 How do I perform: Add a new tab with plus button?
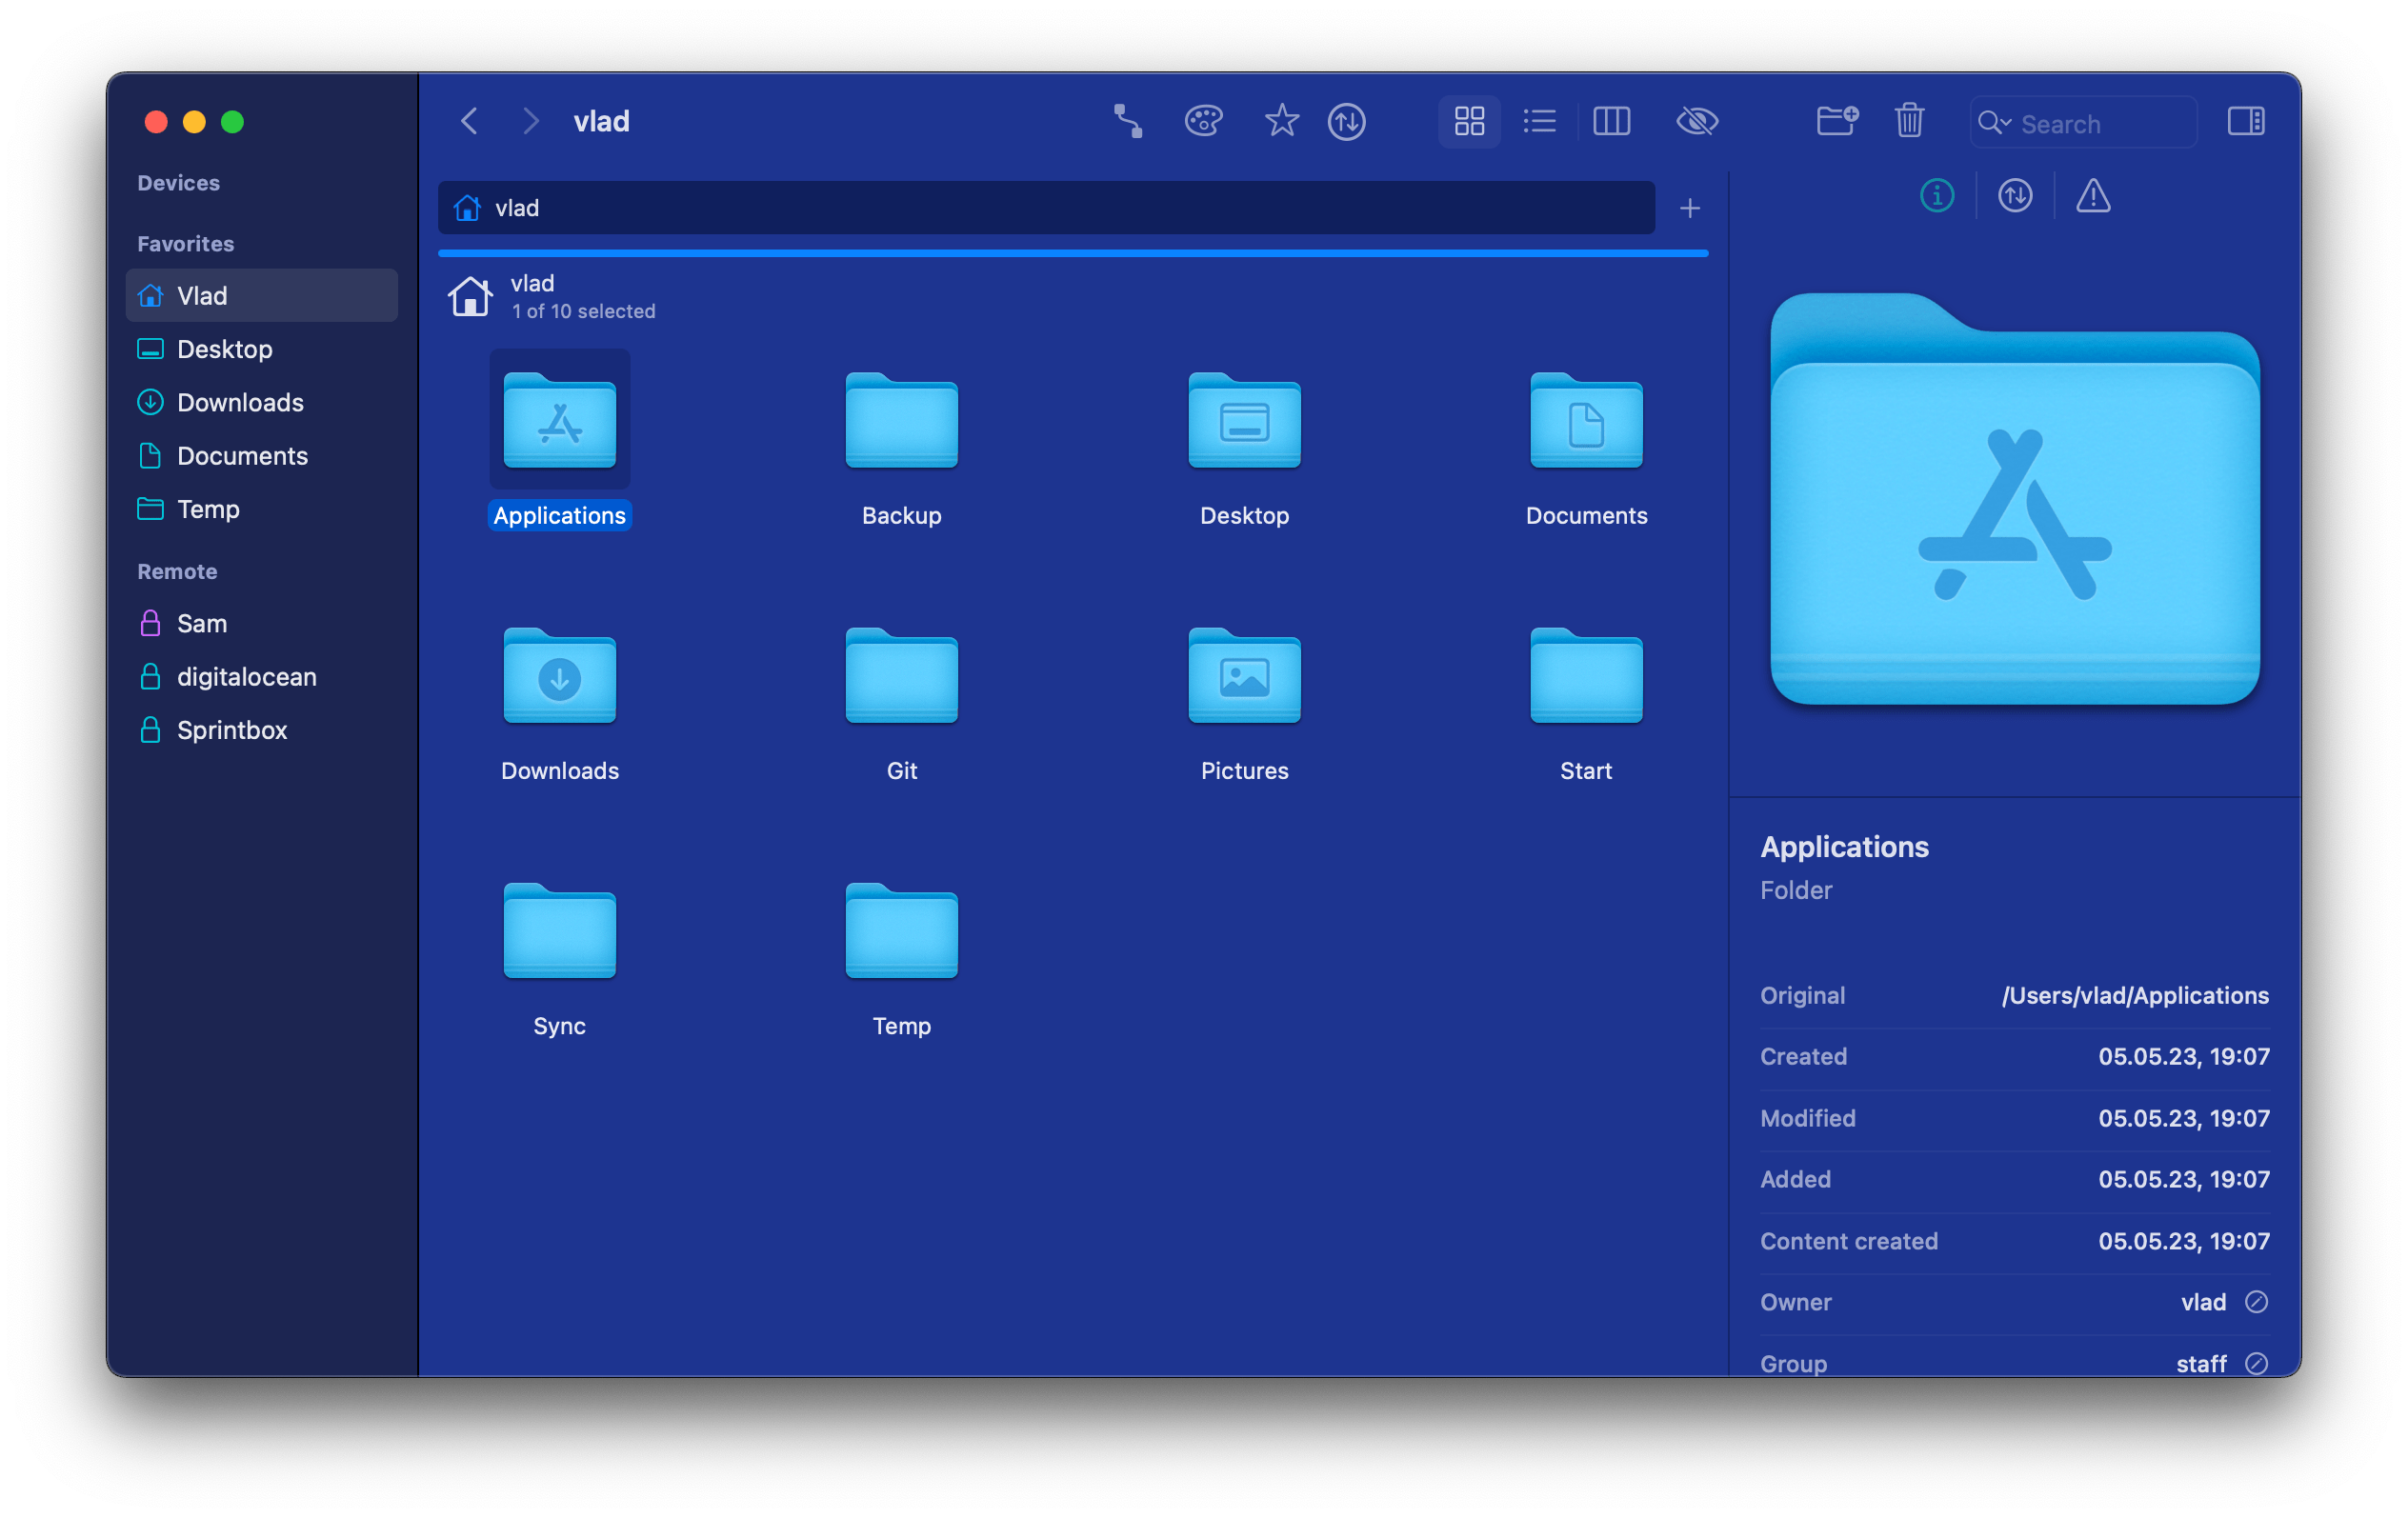coord(1690,208)
